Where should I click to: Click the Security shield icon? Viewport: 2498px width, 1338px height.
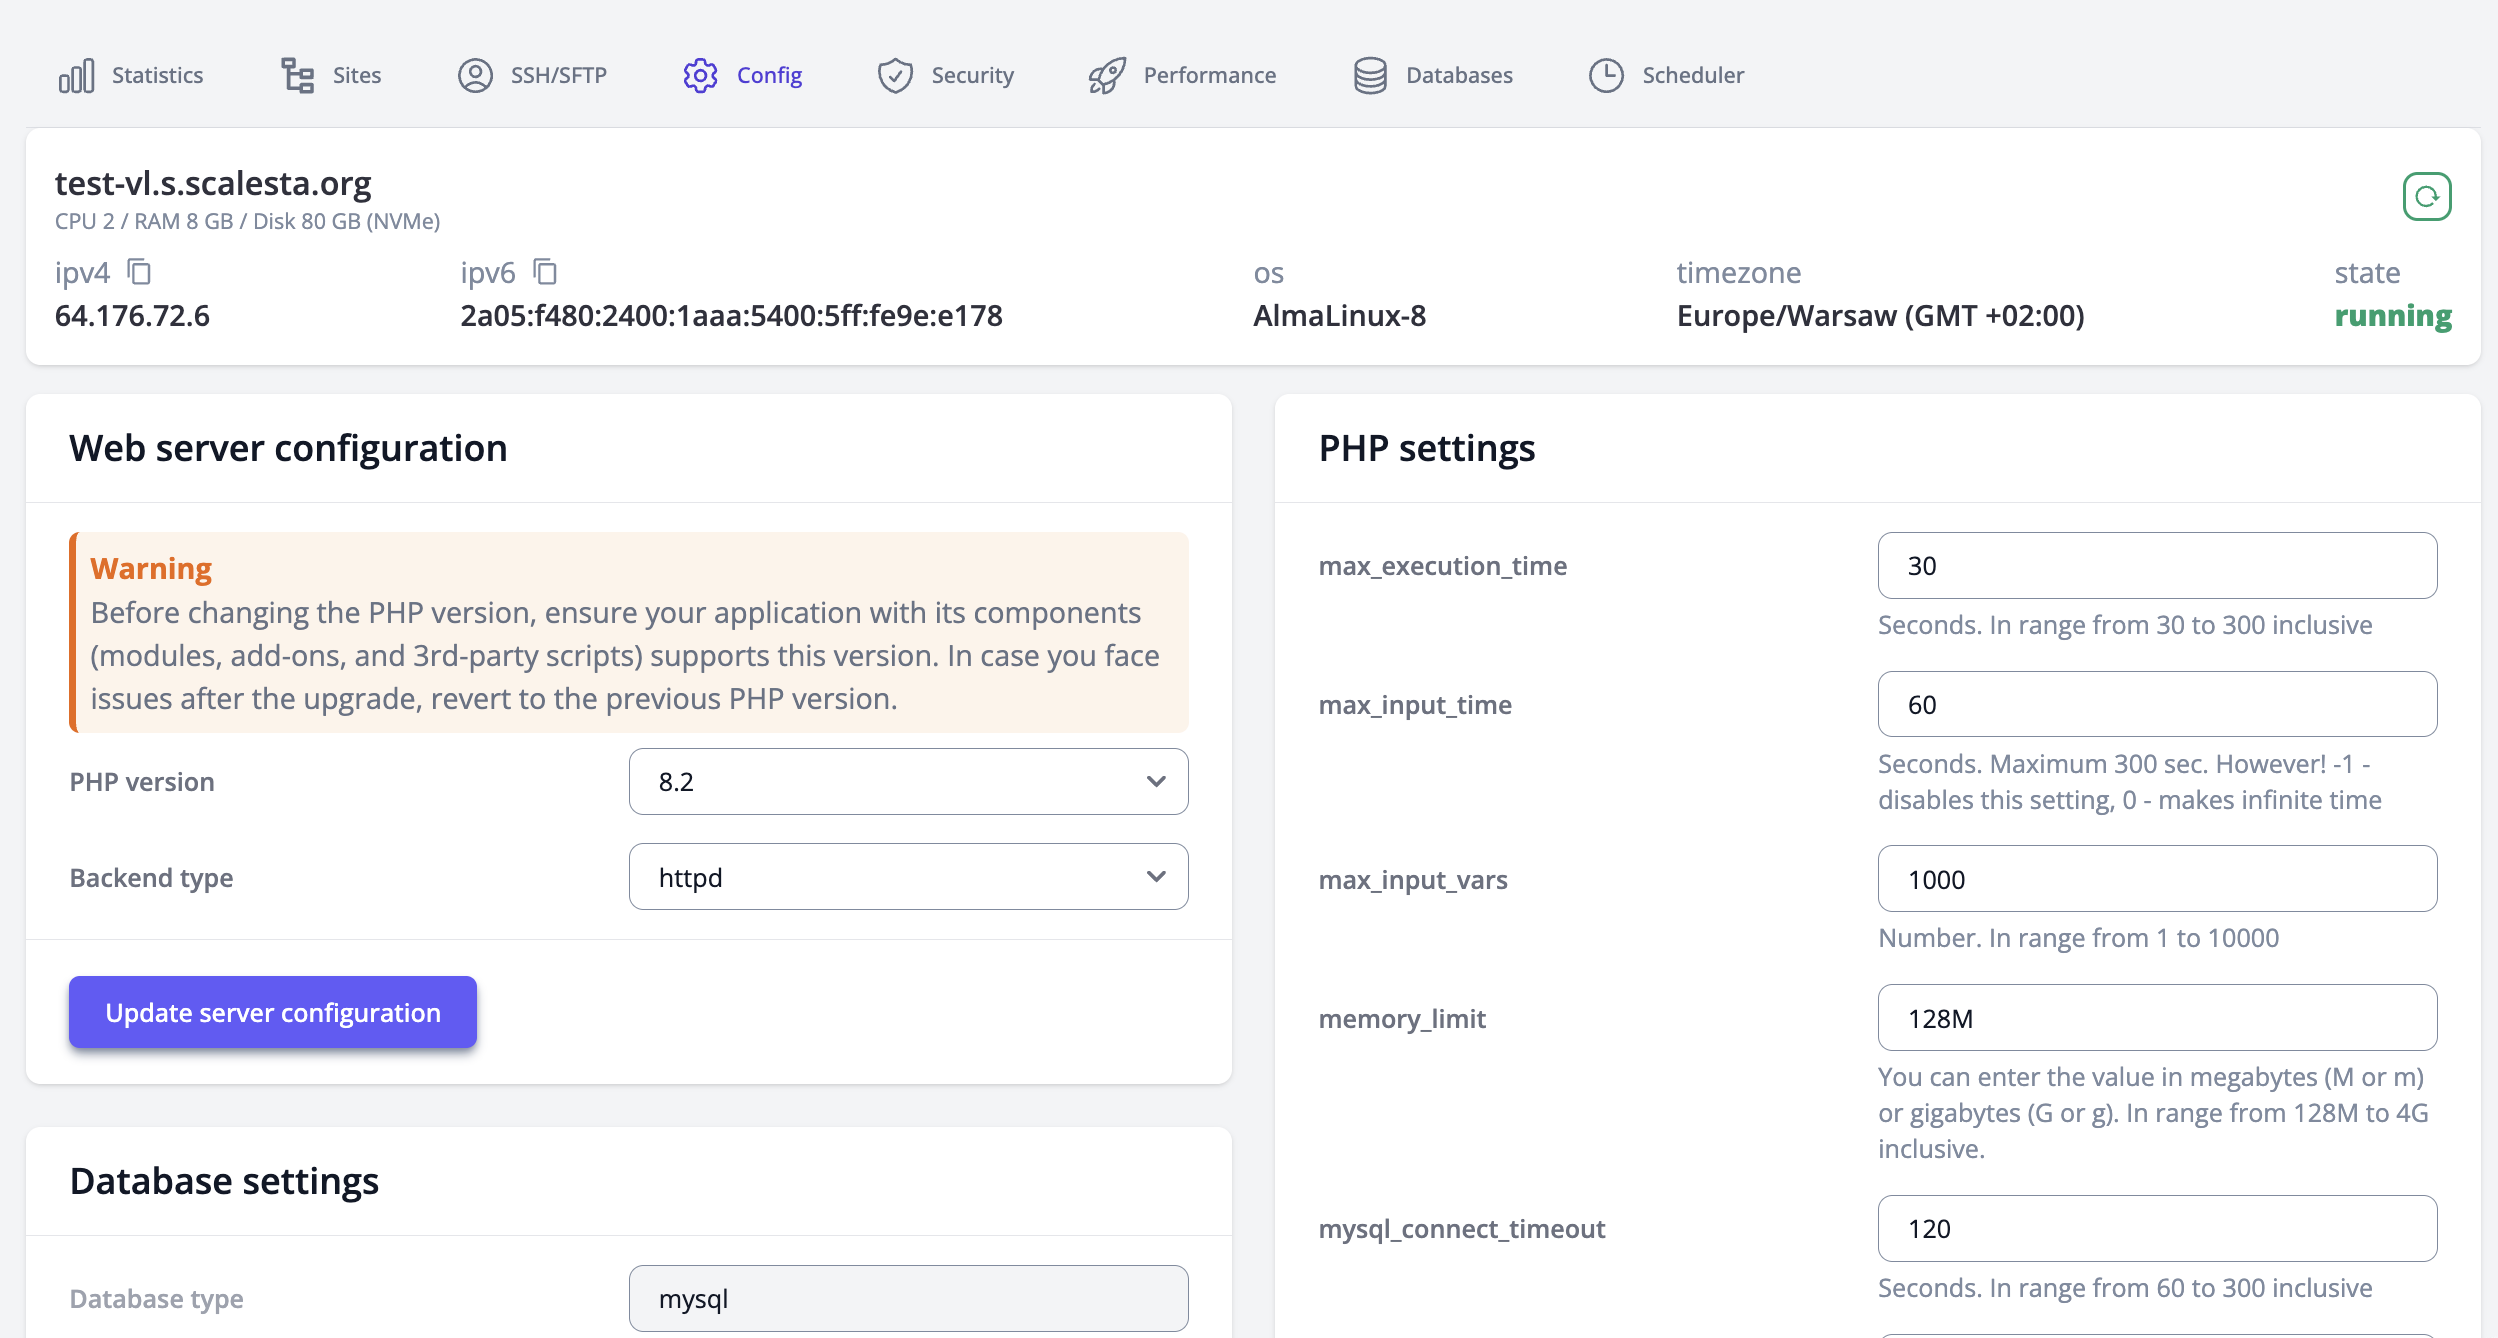[895, 75]
